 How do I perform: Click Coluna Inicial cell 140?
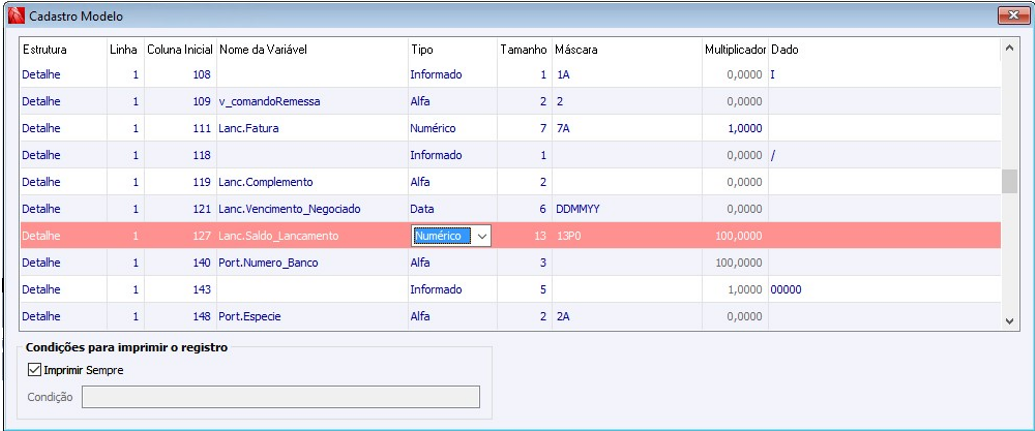click(x=180, y=263)
